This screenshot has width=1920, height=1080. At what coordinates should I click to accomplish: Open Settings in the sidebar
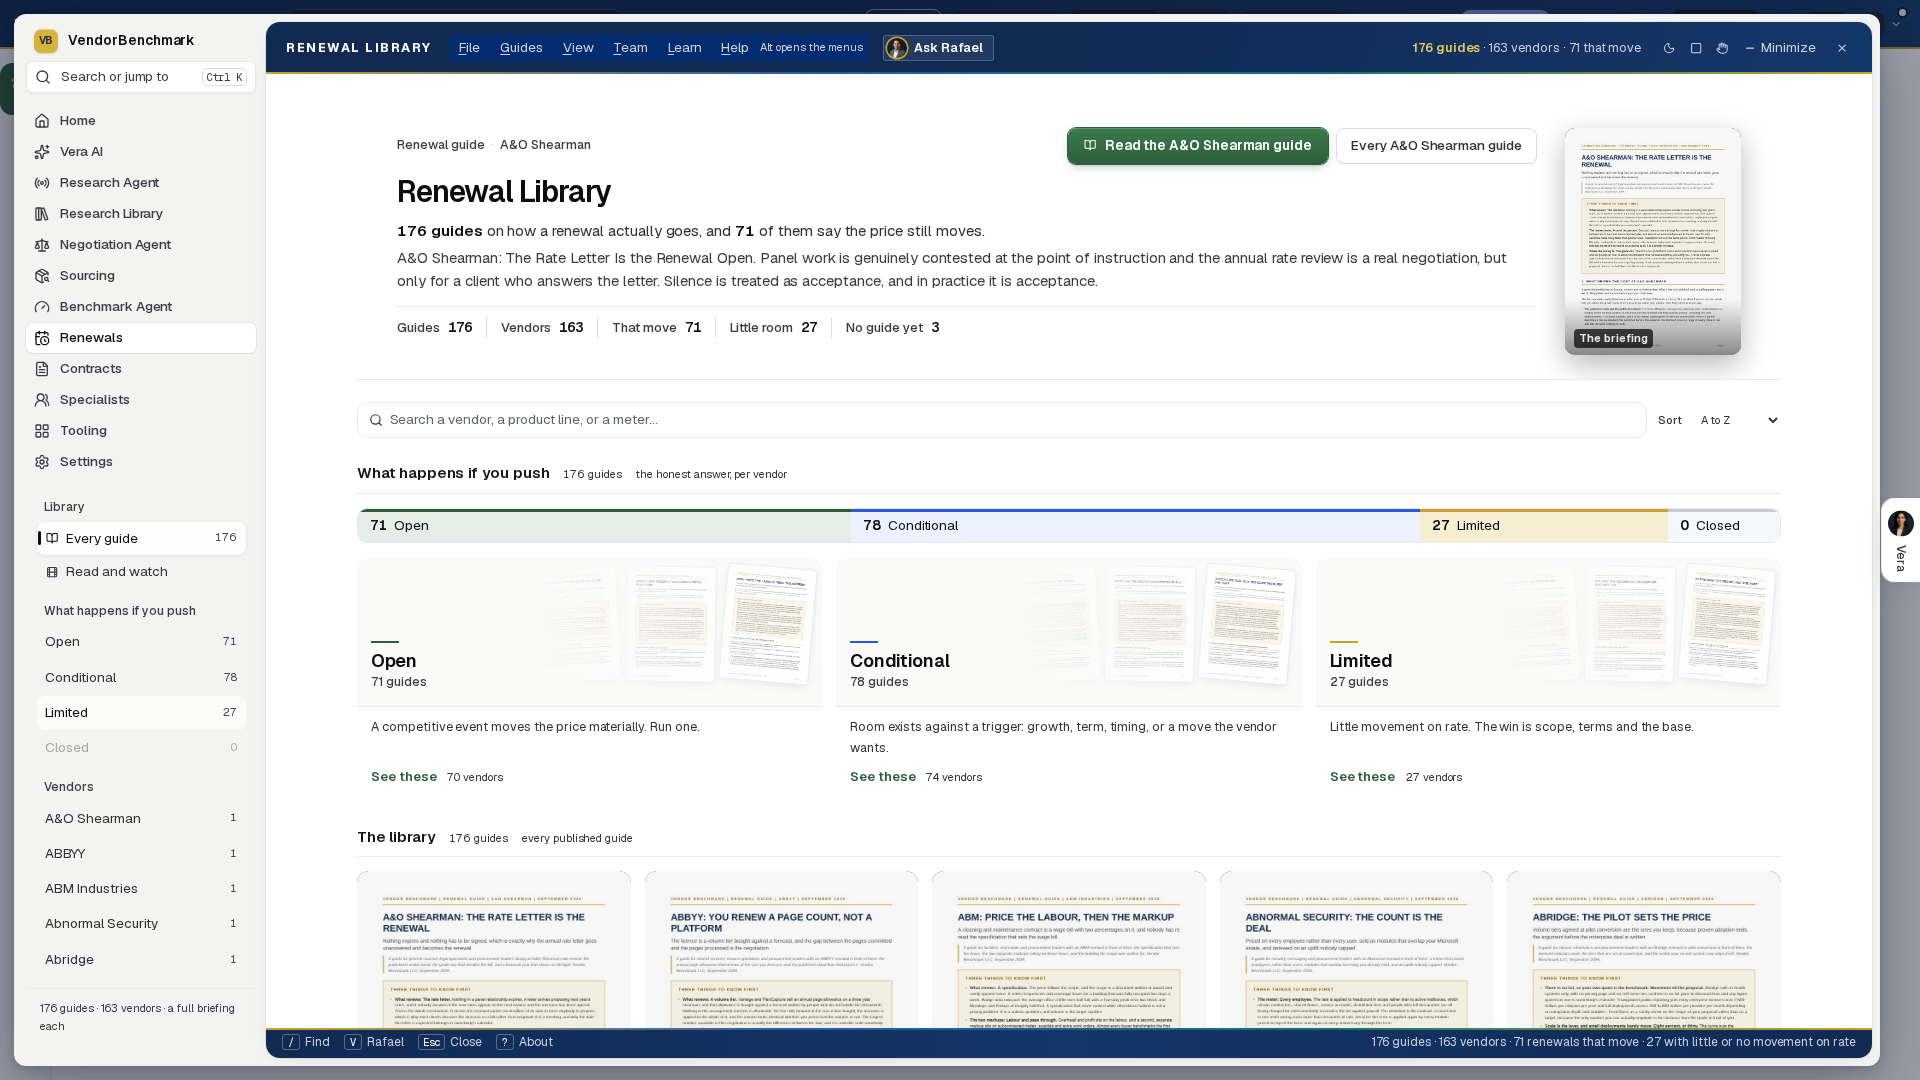tap(141, 462)
